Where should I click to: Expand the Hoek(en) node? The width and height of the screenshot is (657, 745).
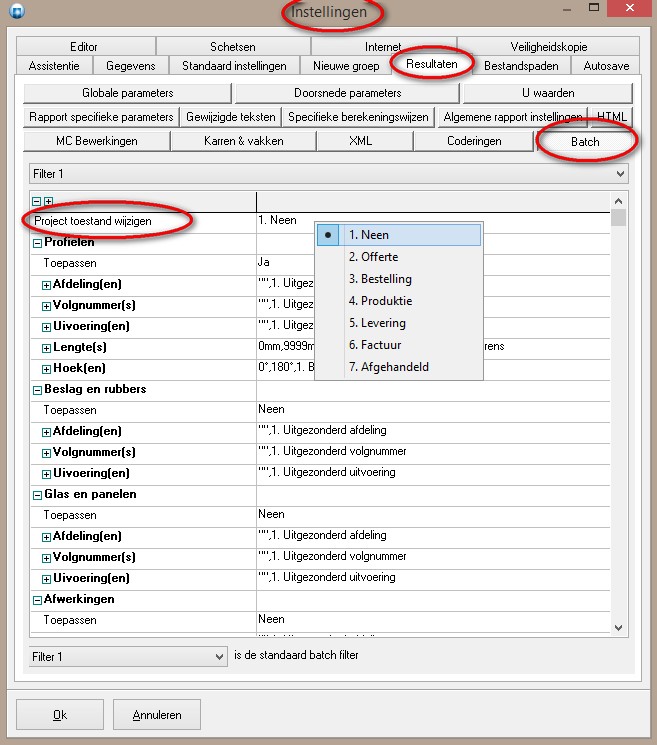coord(46,369)
